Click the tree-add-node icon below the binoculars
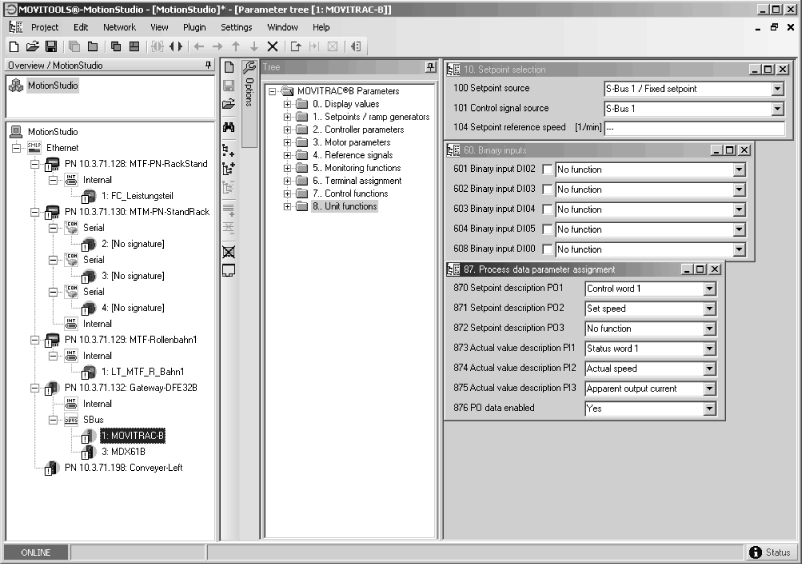 229,150
